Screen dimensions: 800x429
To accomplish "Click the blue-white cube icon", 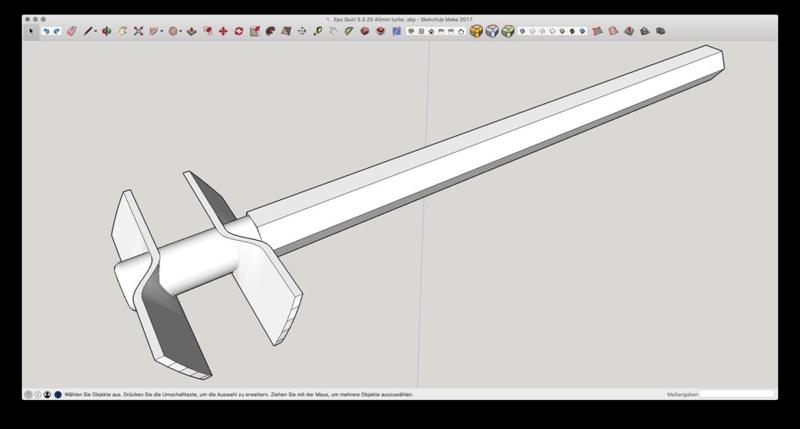I will pyautogui.click(x=492, y=31).
